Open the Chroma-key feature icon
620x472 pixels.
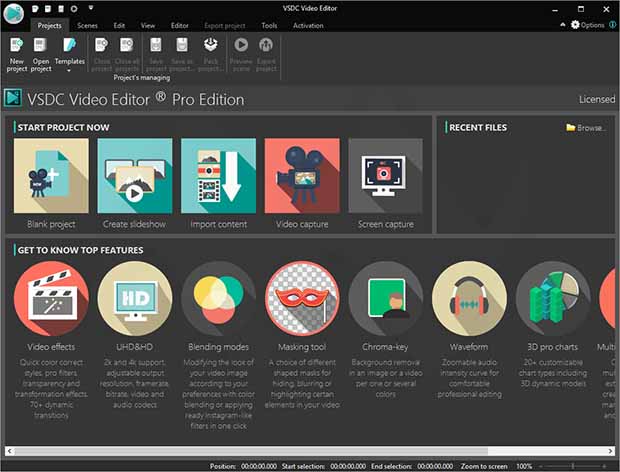pos(386,298)
